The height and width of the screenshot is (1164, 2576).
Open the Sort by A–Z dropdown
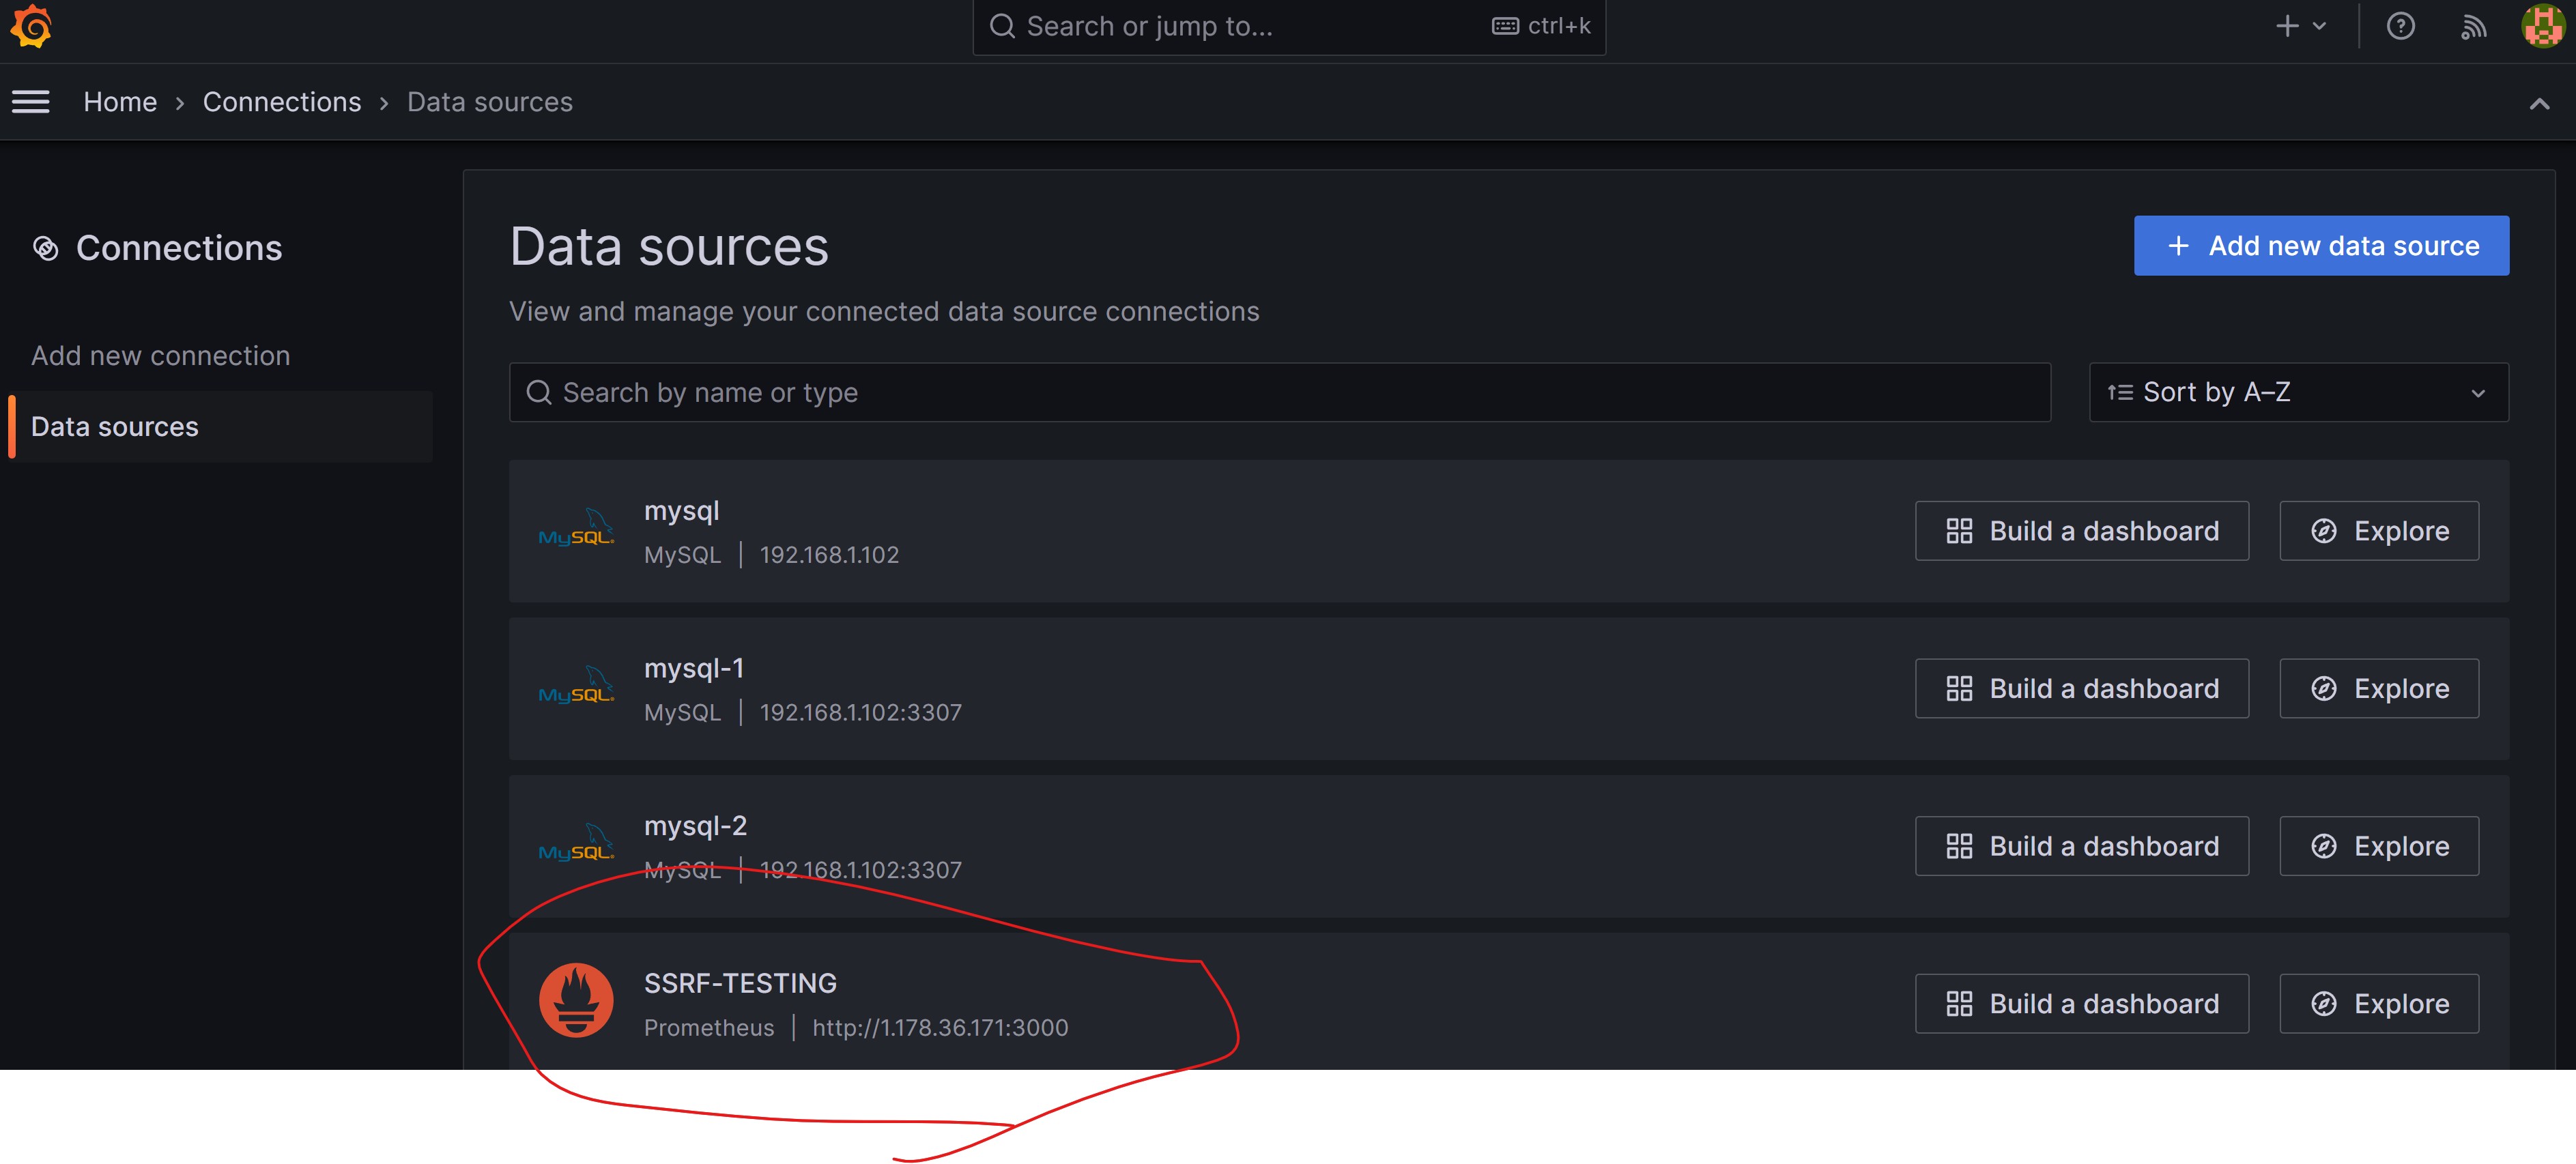pos(2298,393)
